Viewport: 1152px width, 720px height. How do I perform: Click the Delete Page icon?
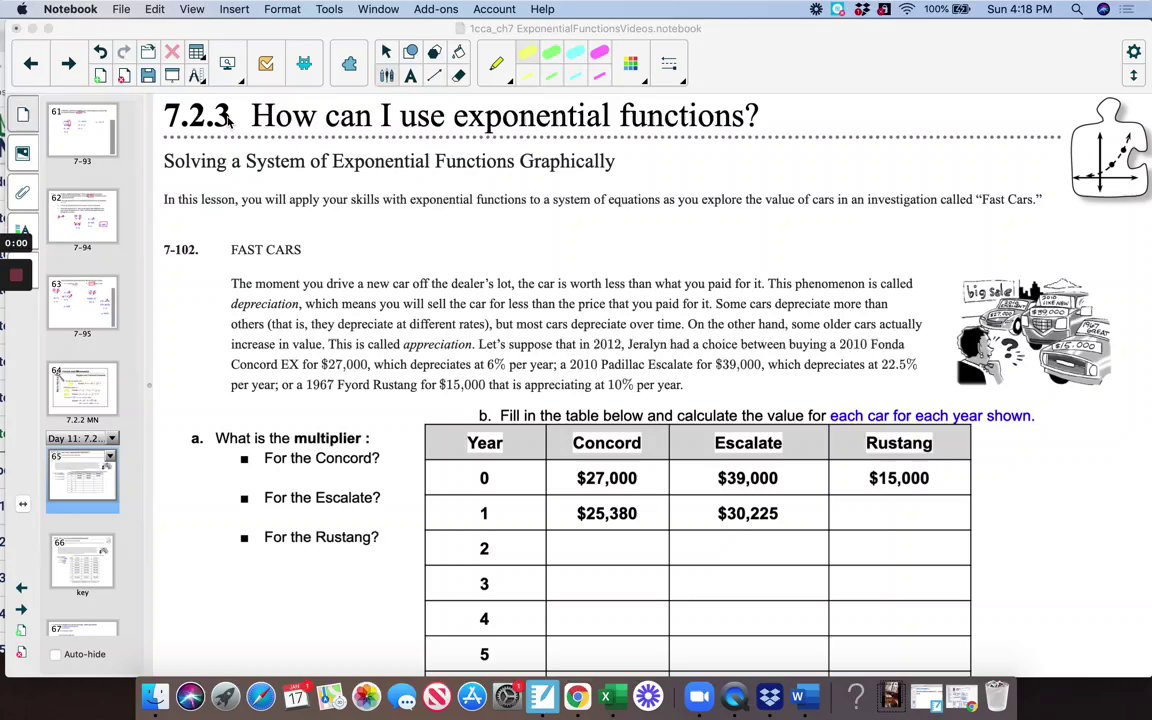[124, 75]
